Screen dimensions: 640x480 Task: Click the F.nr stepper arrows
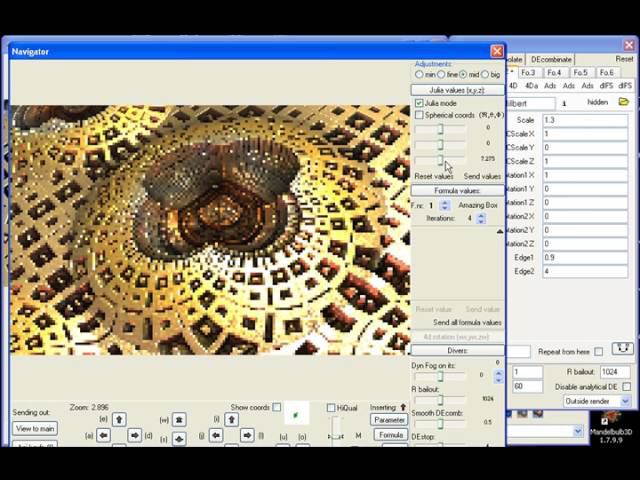tap(445, 205)
